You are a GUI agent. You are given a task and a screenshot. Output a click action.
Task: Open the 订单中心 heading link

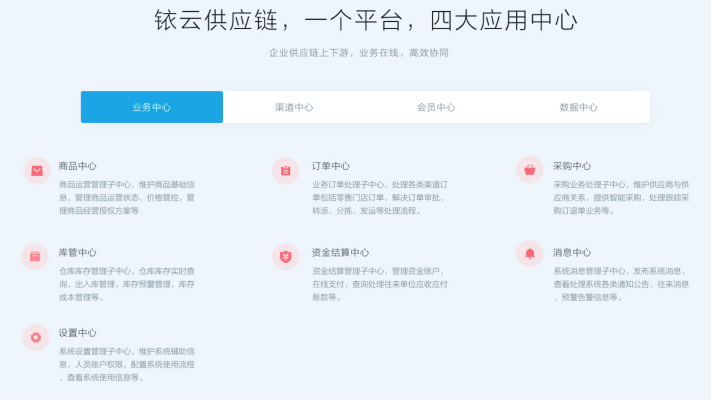331,166
